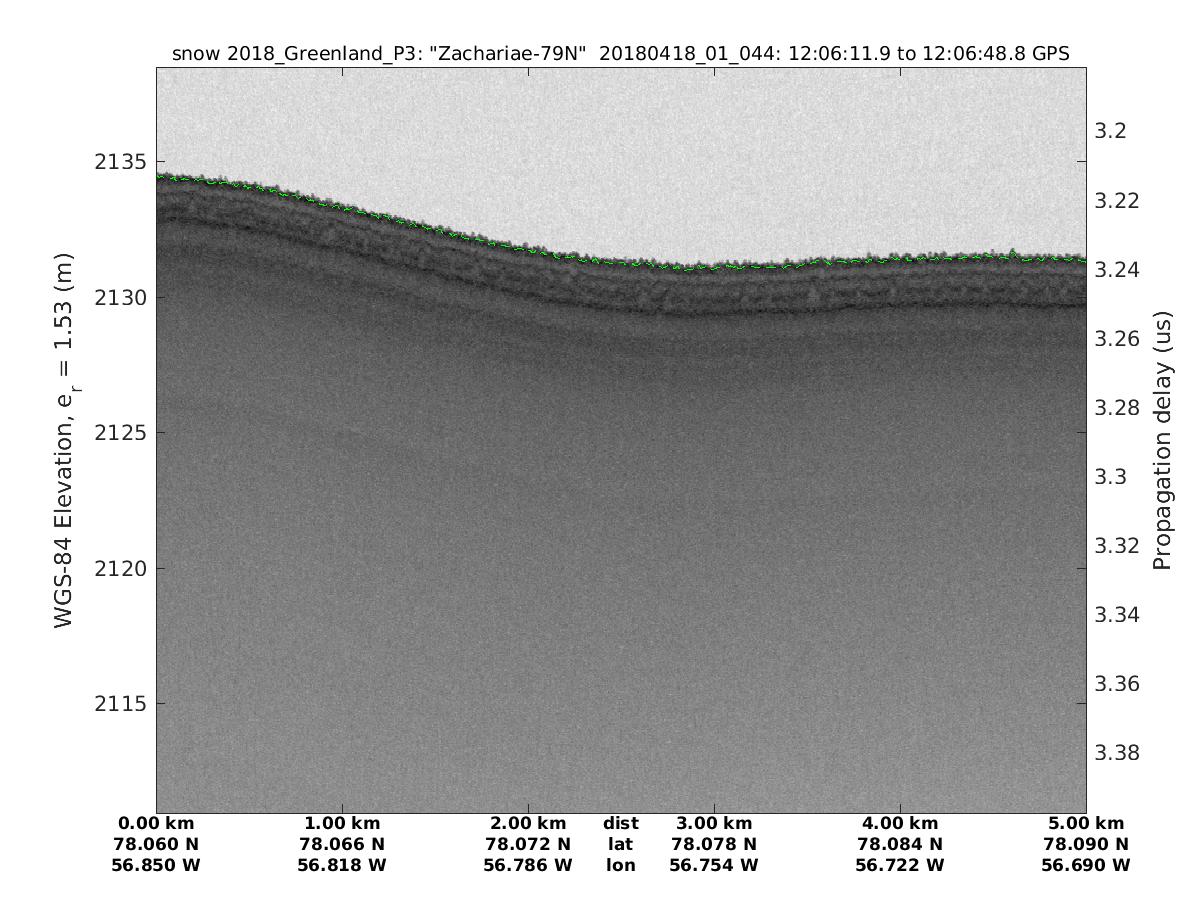The height and width of the screenshot is (900, 1200).
Task: Click the '78.084 N' latitude label
Action: (900, 844)
